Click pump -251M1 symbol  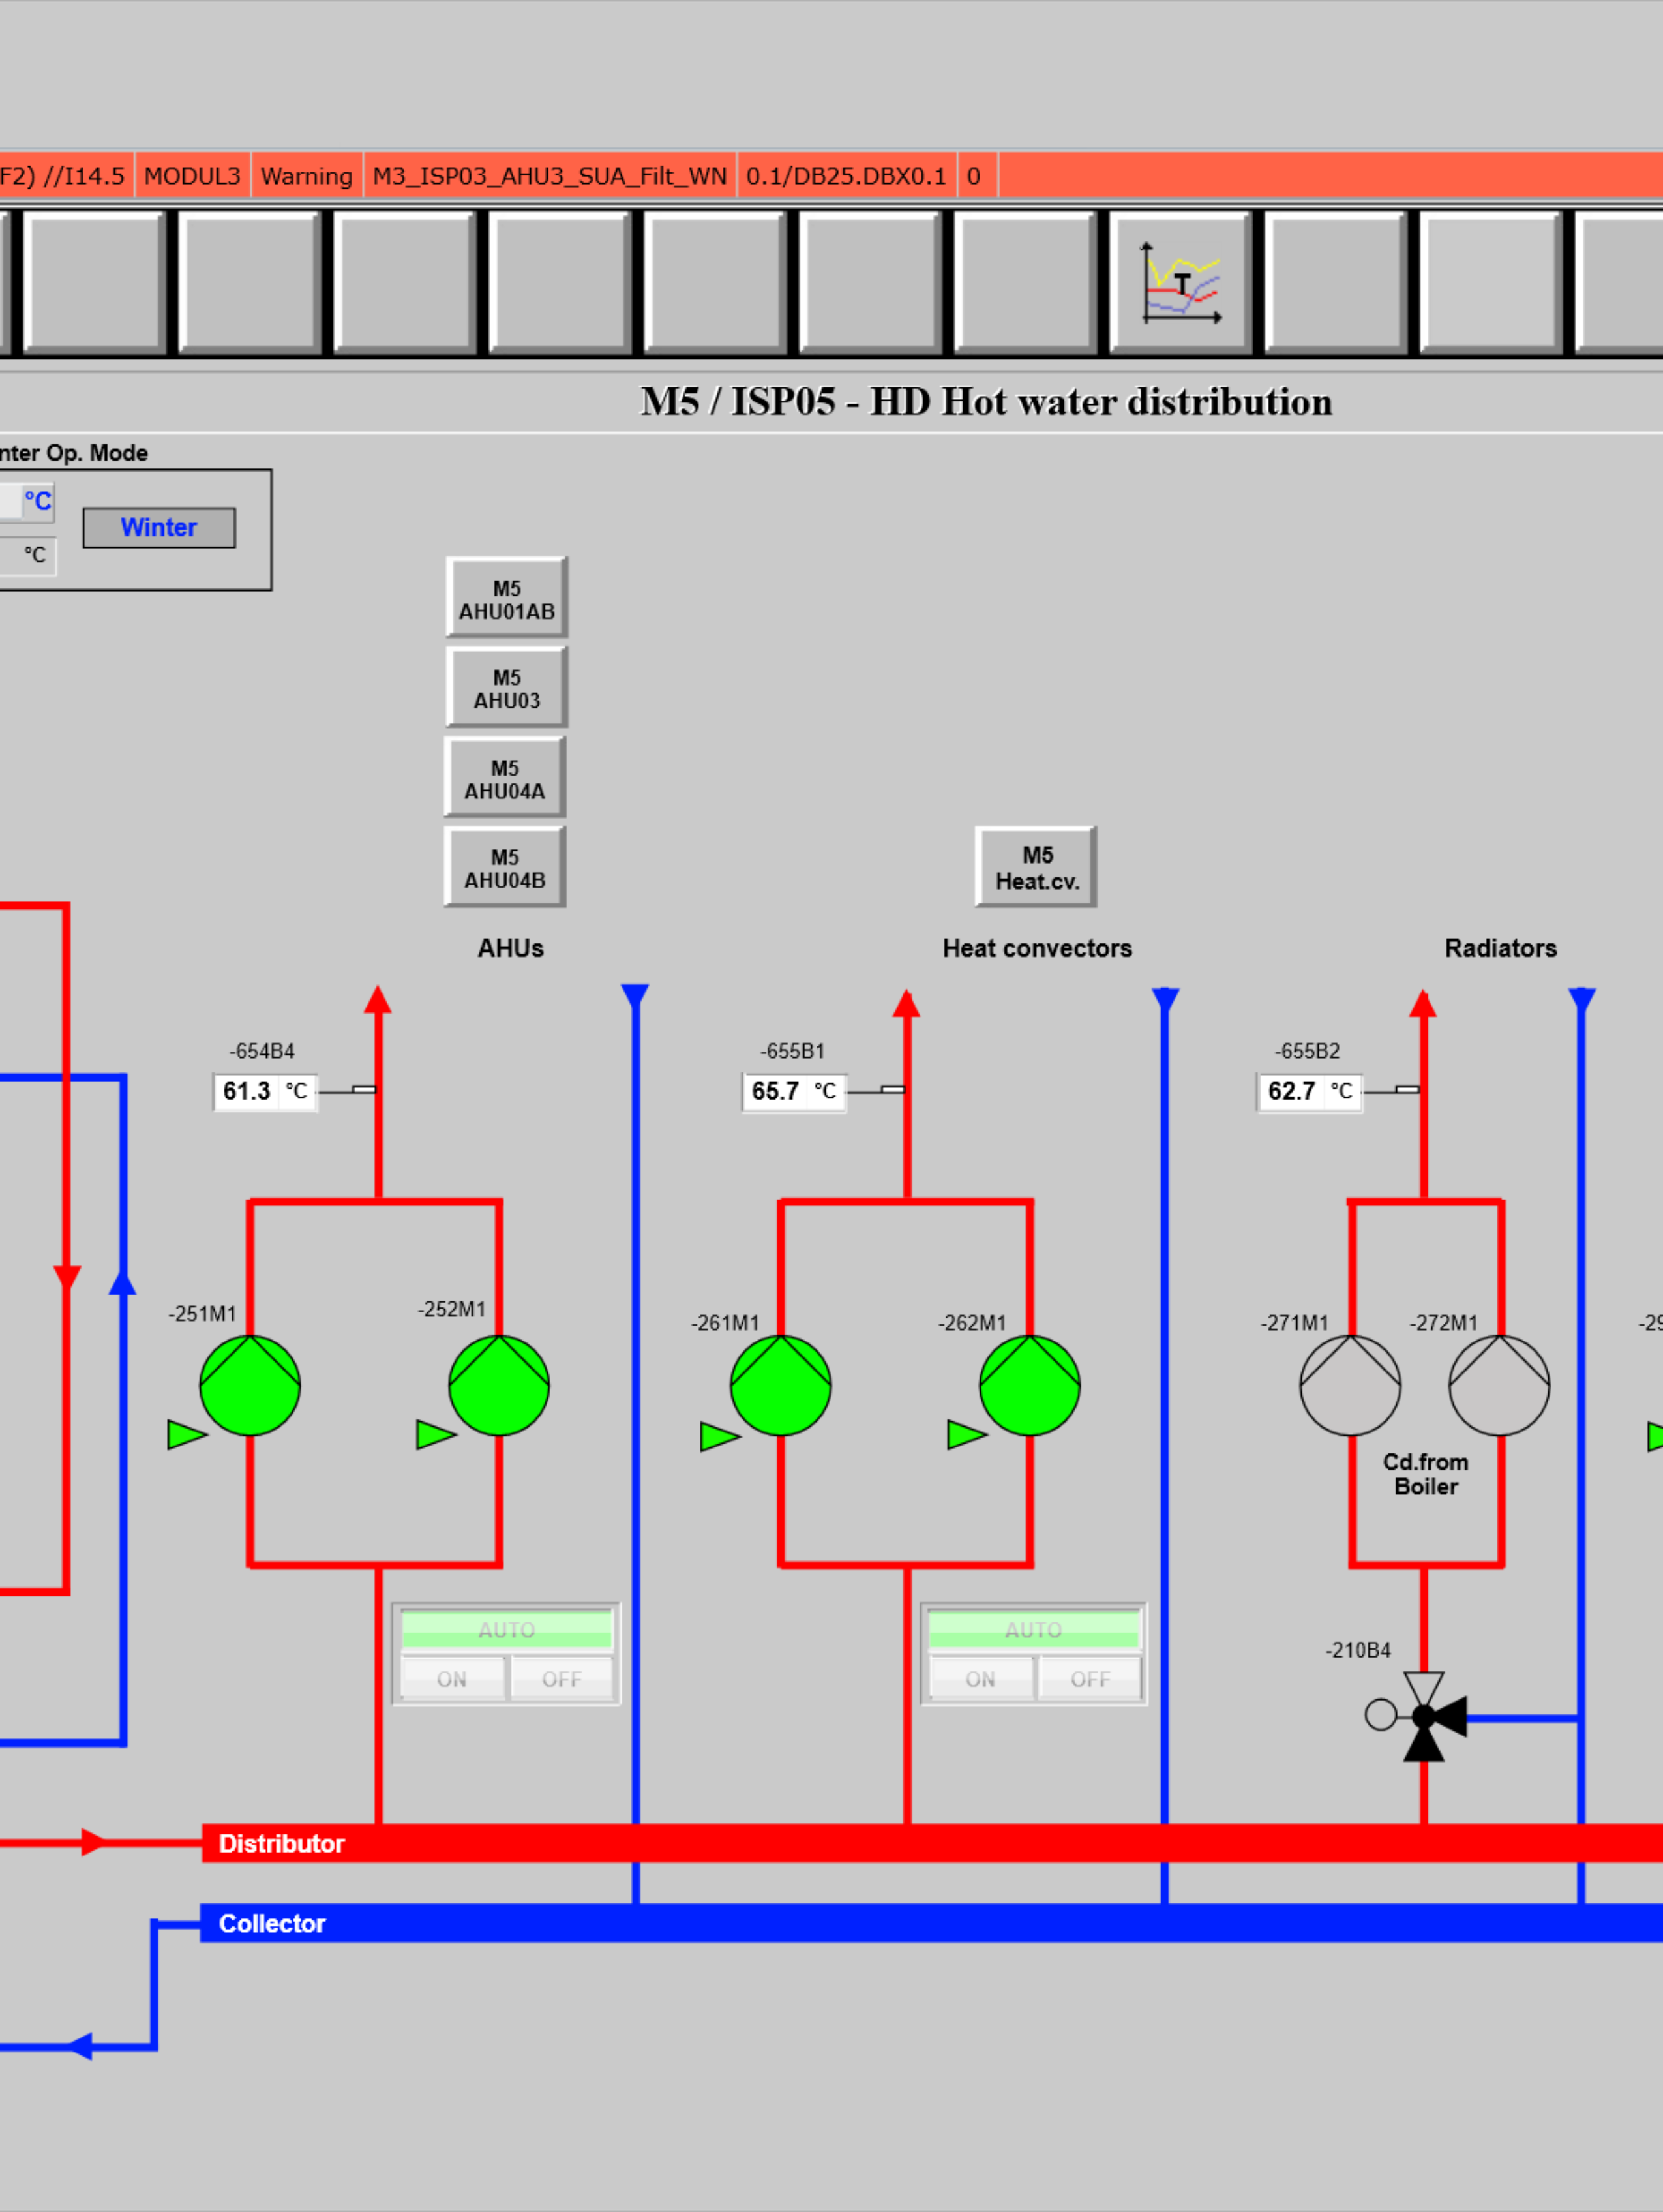tap(250, 1385)
